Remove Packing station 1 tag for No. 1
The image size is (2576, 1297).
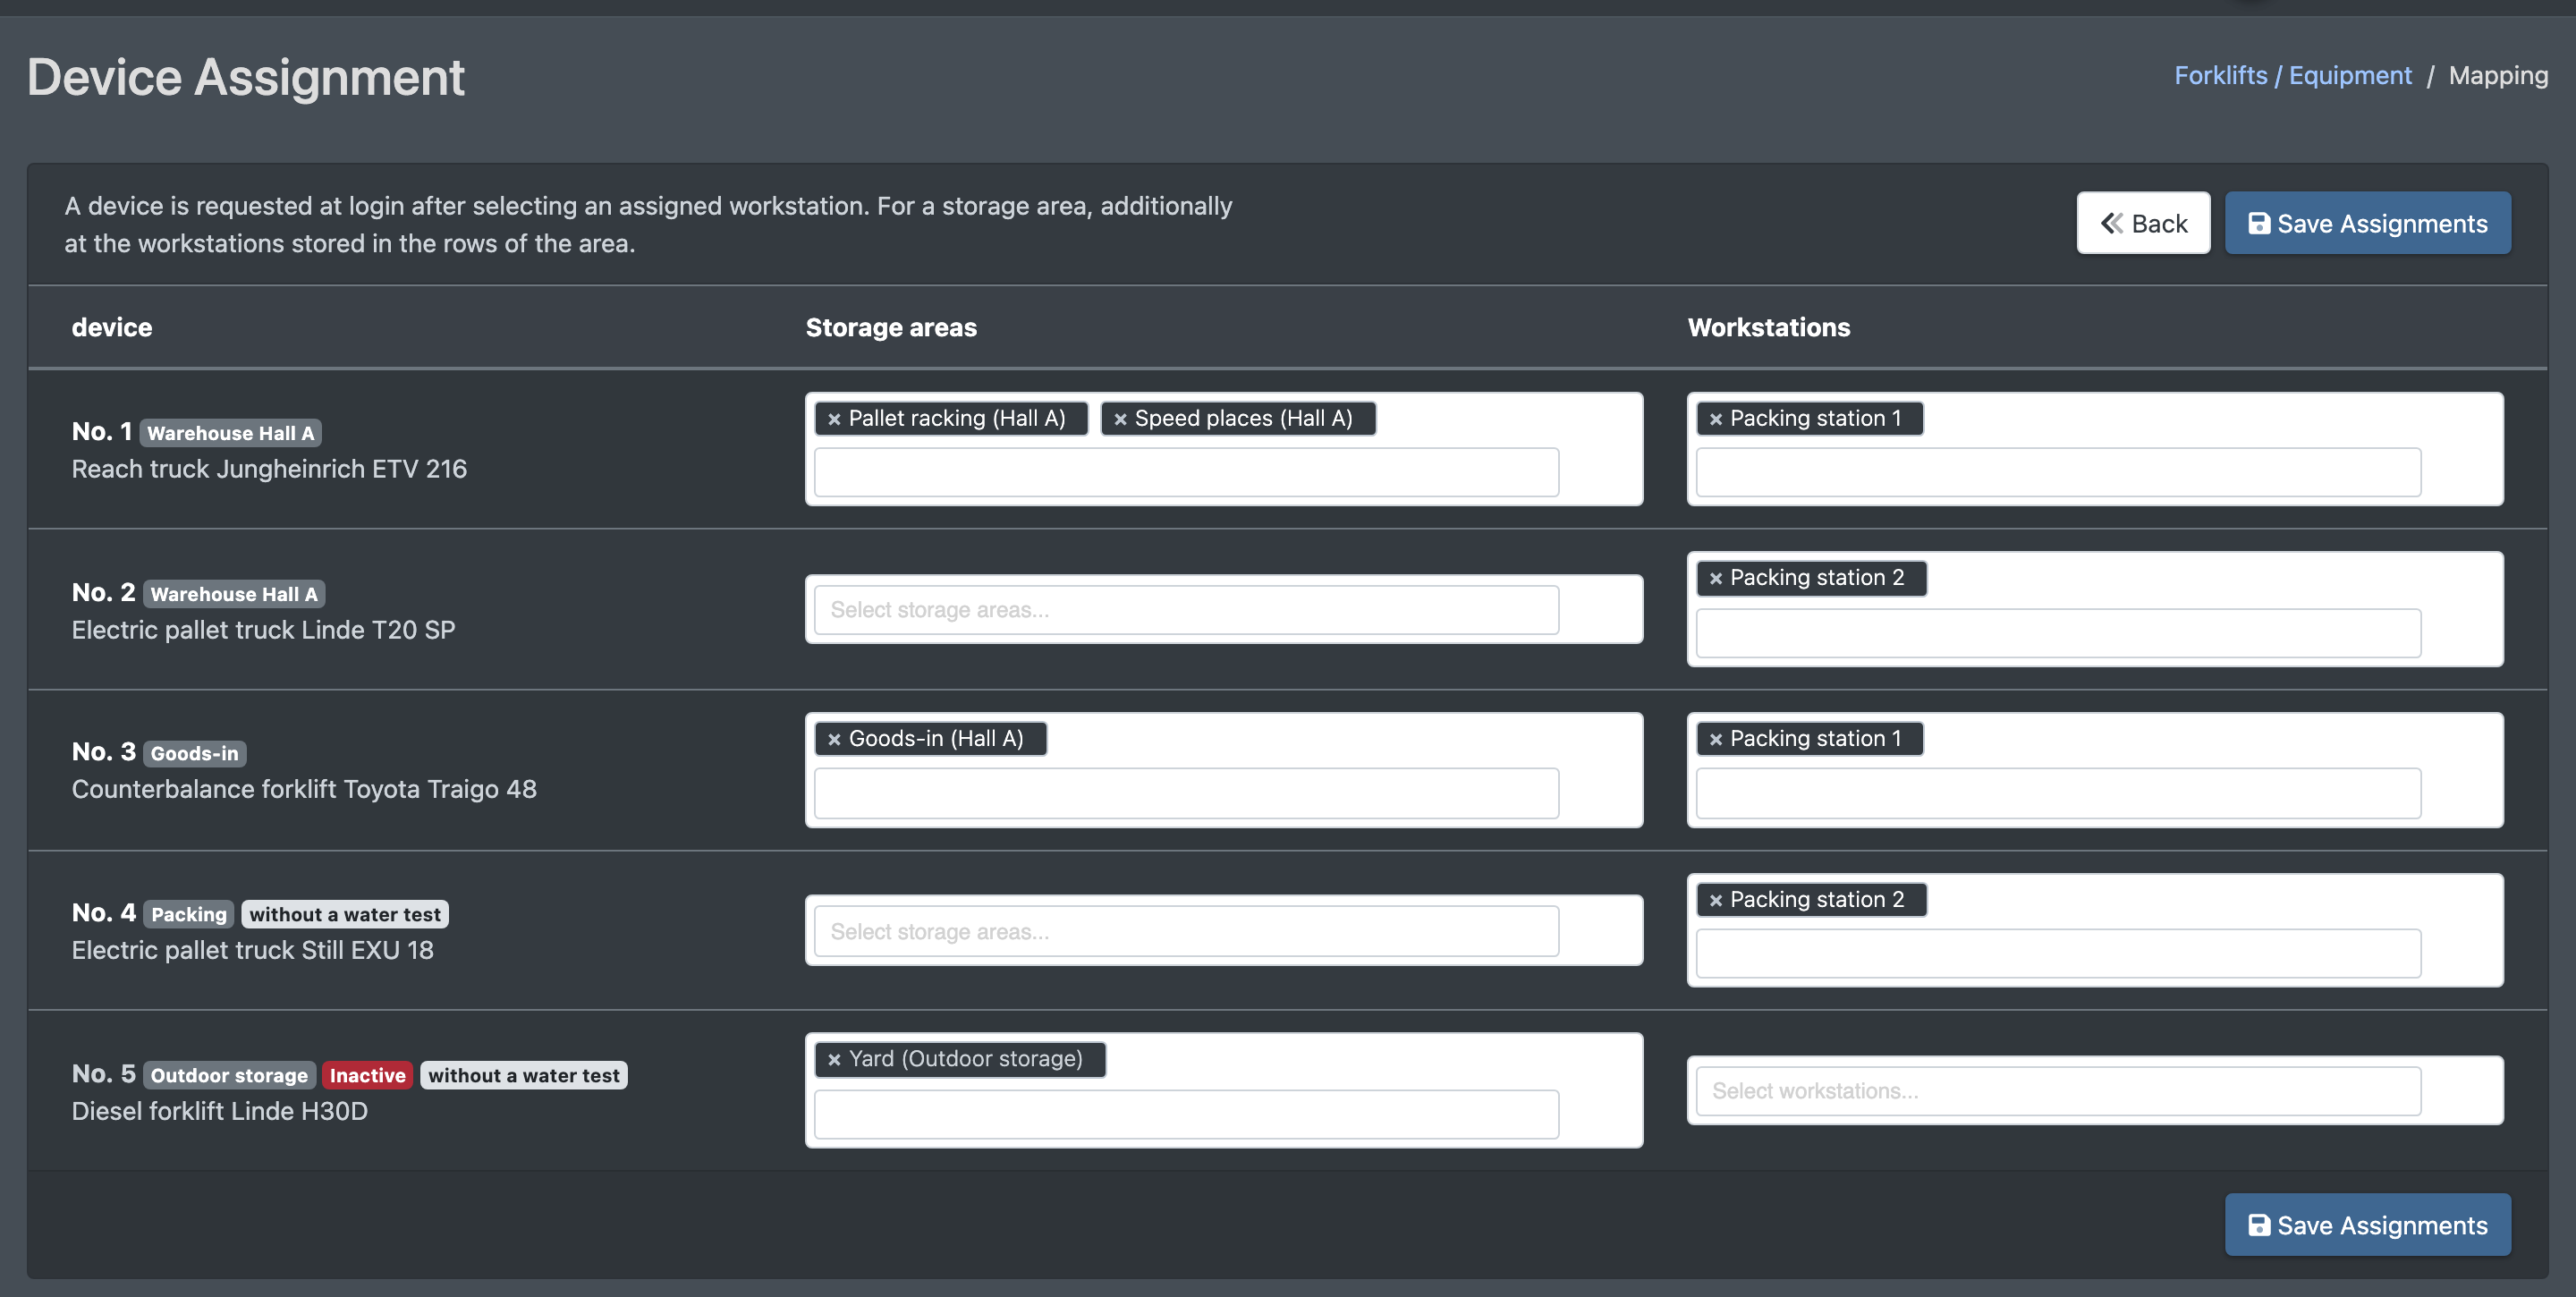(1716, 419)
